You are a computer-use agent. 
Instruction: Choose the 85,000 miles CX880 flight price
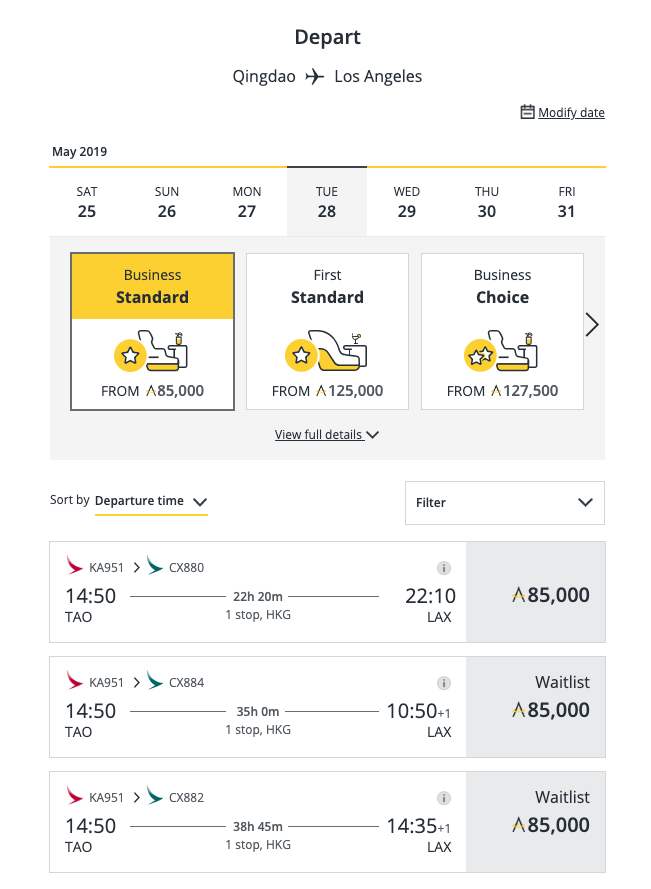click(x=536, y=592)
